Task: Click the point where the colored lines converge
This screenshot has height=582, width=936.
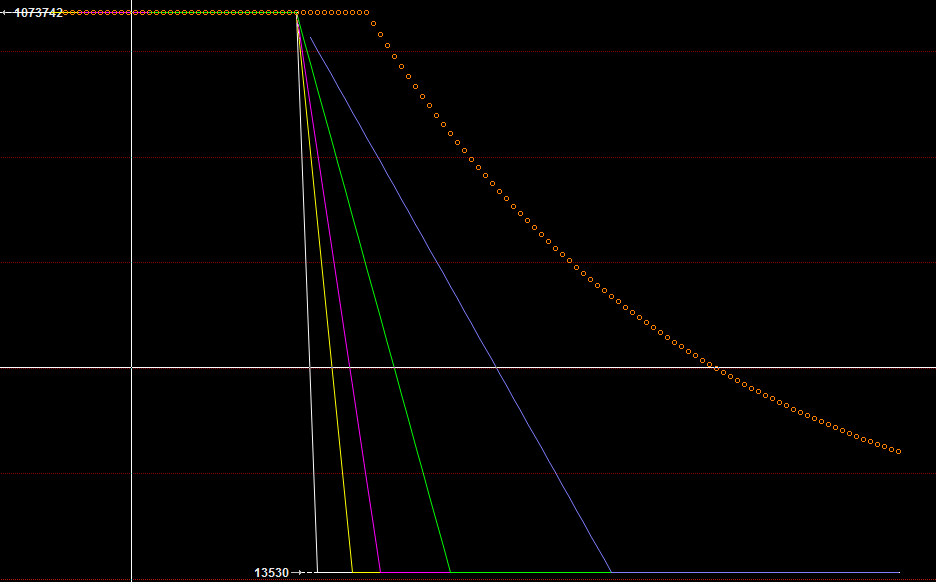Action: coord(297,14)
